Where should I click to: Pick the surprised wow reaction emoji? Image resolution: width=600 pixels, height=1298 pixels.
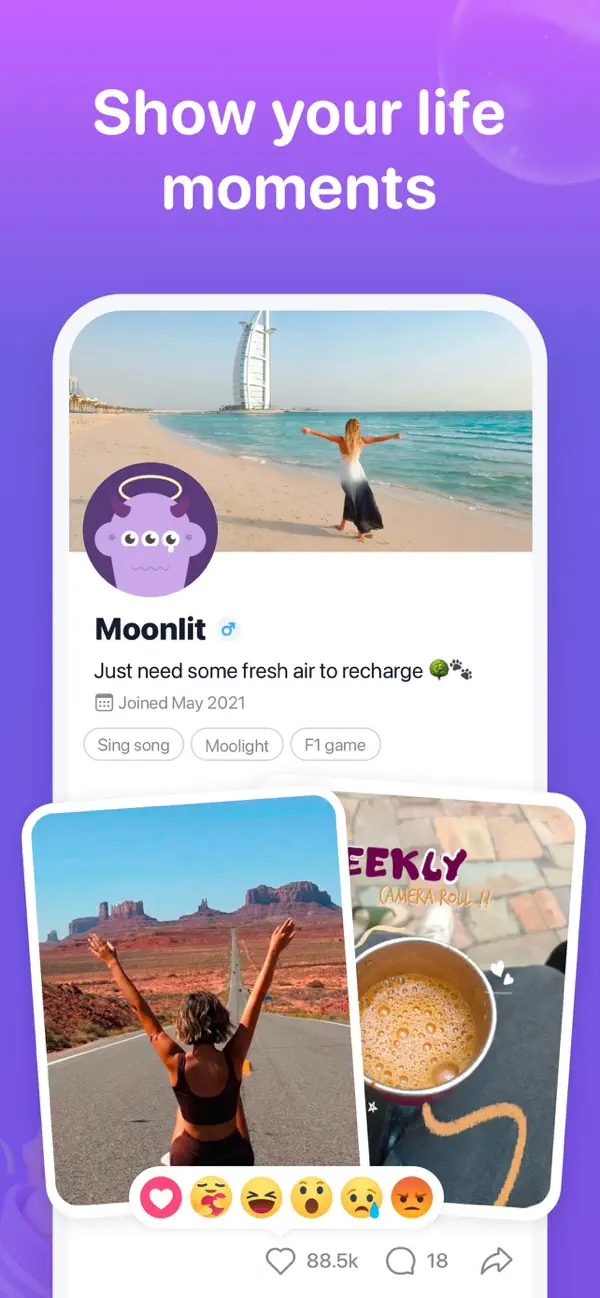point(311,1197)
